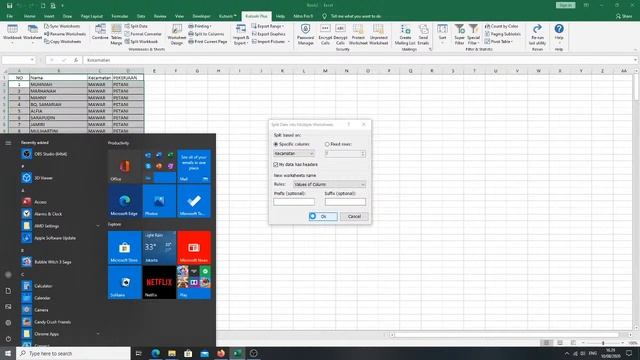Image resolution: width=640 pixels, height=360 pixels.
Task: Expand Import & Export dropdown
Action: (241, 34)
